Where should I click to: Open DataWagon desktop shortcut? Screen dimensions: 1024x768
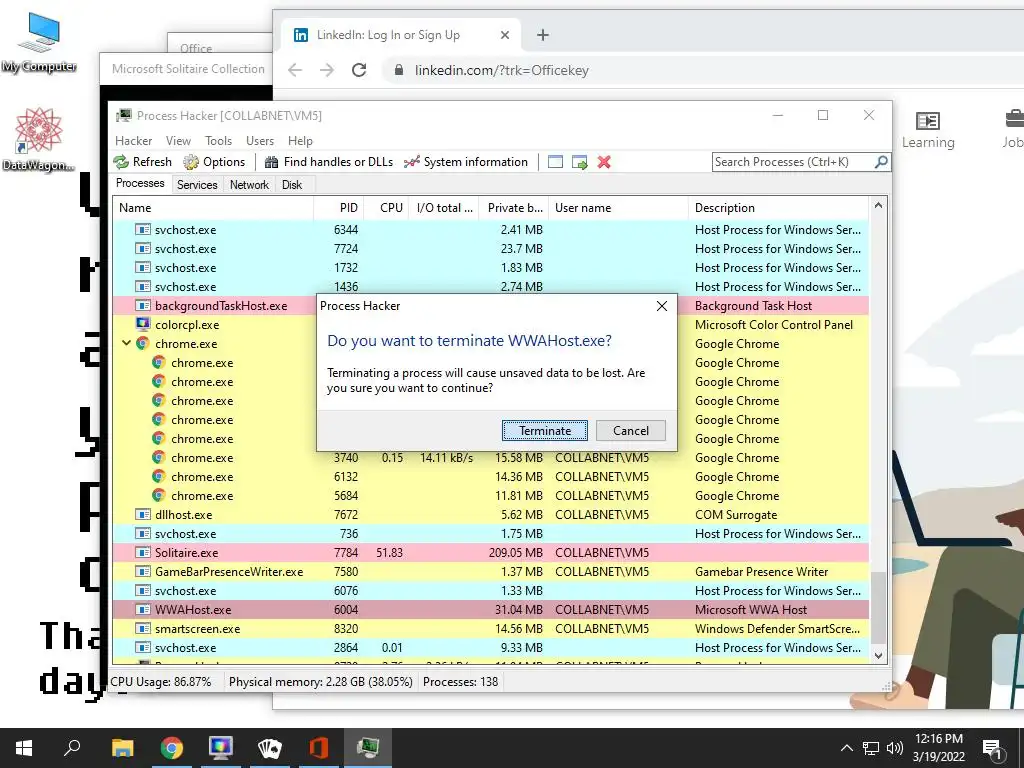pos(39,140)
